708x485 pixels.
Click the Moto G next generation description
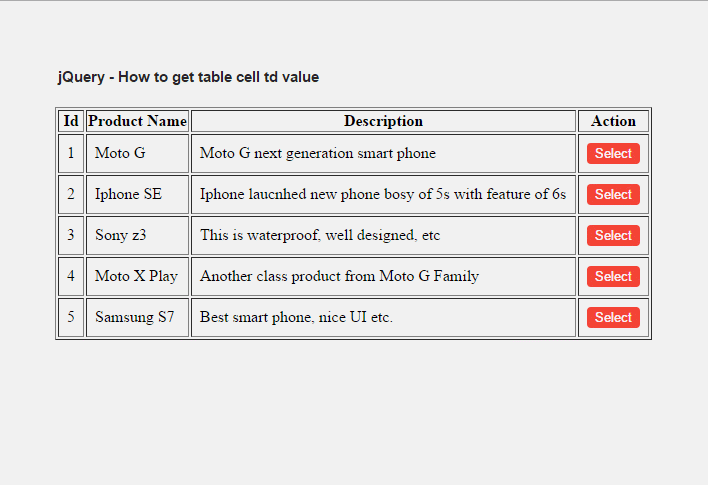[318, 153]
